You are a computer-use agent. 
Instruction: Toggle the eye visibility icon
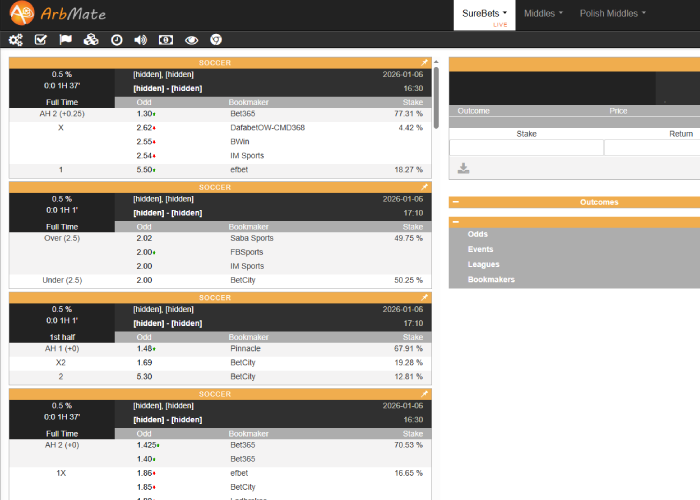pyautogui.click(x=192, y=40)
